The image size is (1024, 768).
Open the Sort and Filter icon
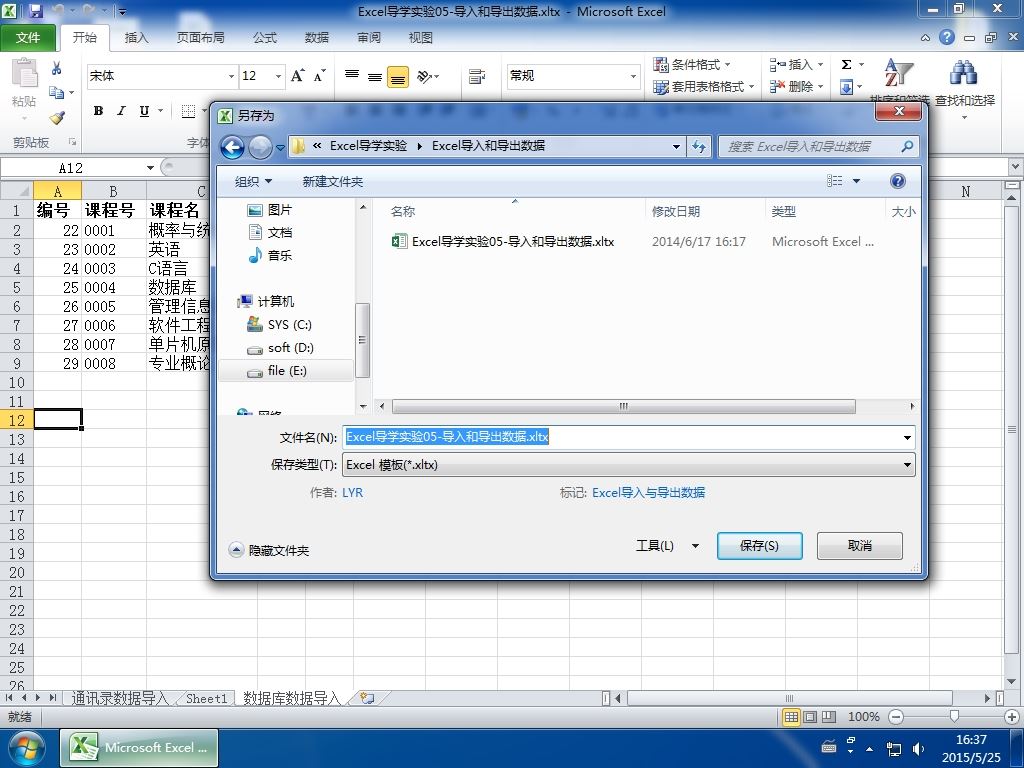click(x=898, y=73)
